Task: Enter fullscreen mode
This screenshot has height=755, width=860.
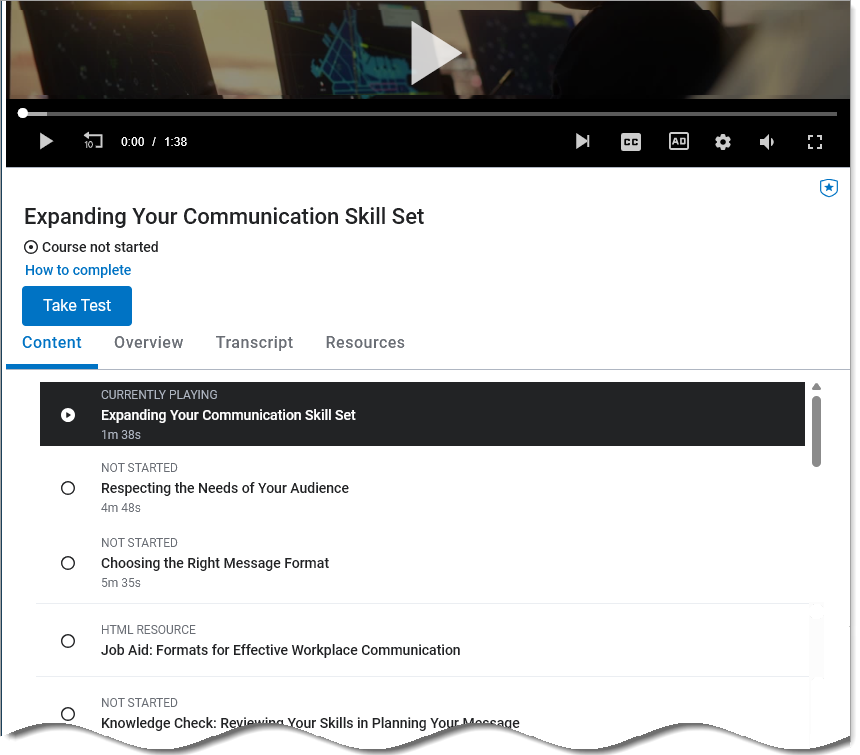Action: [x=815, y=141]
